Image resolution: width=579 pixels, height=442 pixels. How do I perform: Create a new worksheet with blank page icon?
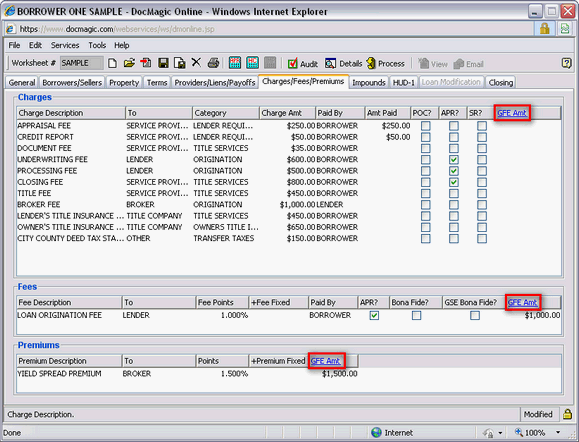[x=112, y=63]
